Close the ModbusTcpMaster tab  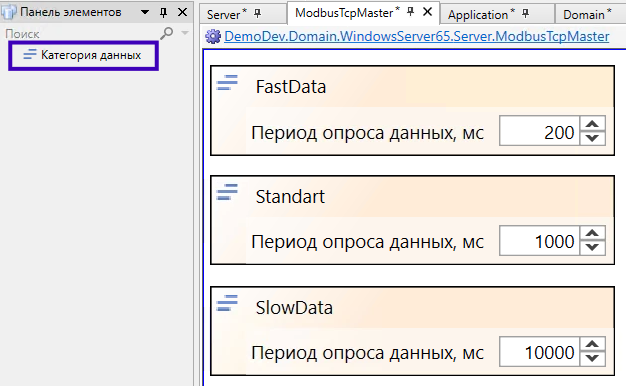tap(428, 12)
